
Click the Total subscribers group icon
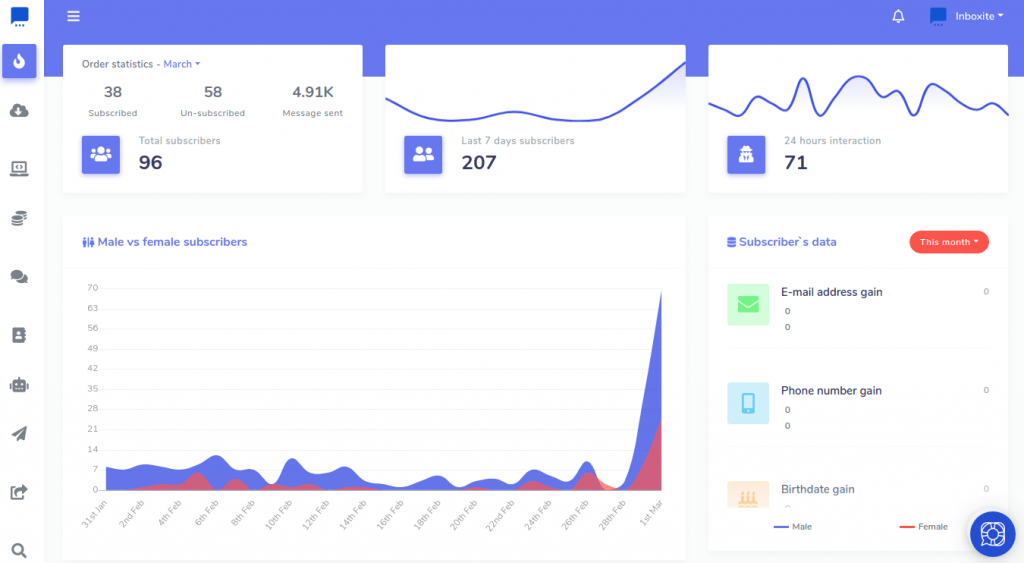point(101,155)
